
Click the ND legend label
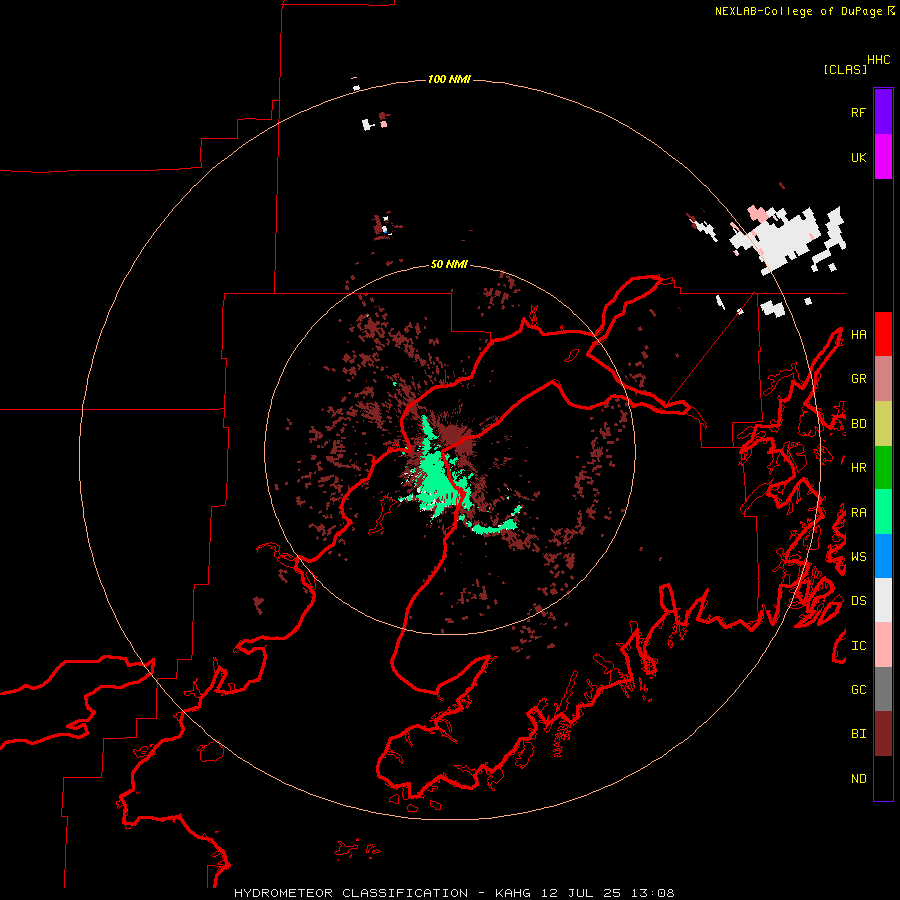click(x=858, y=779)
